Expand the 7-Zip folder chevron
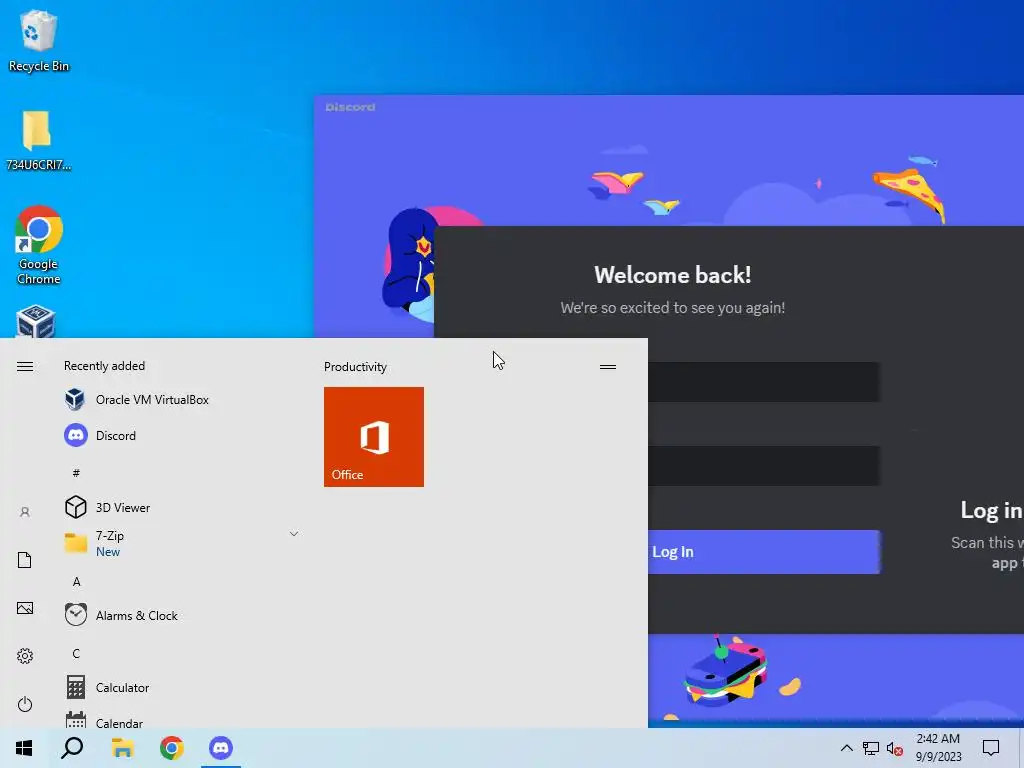 point(294,534)
